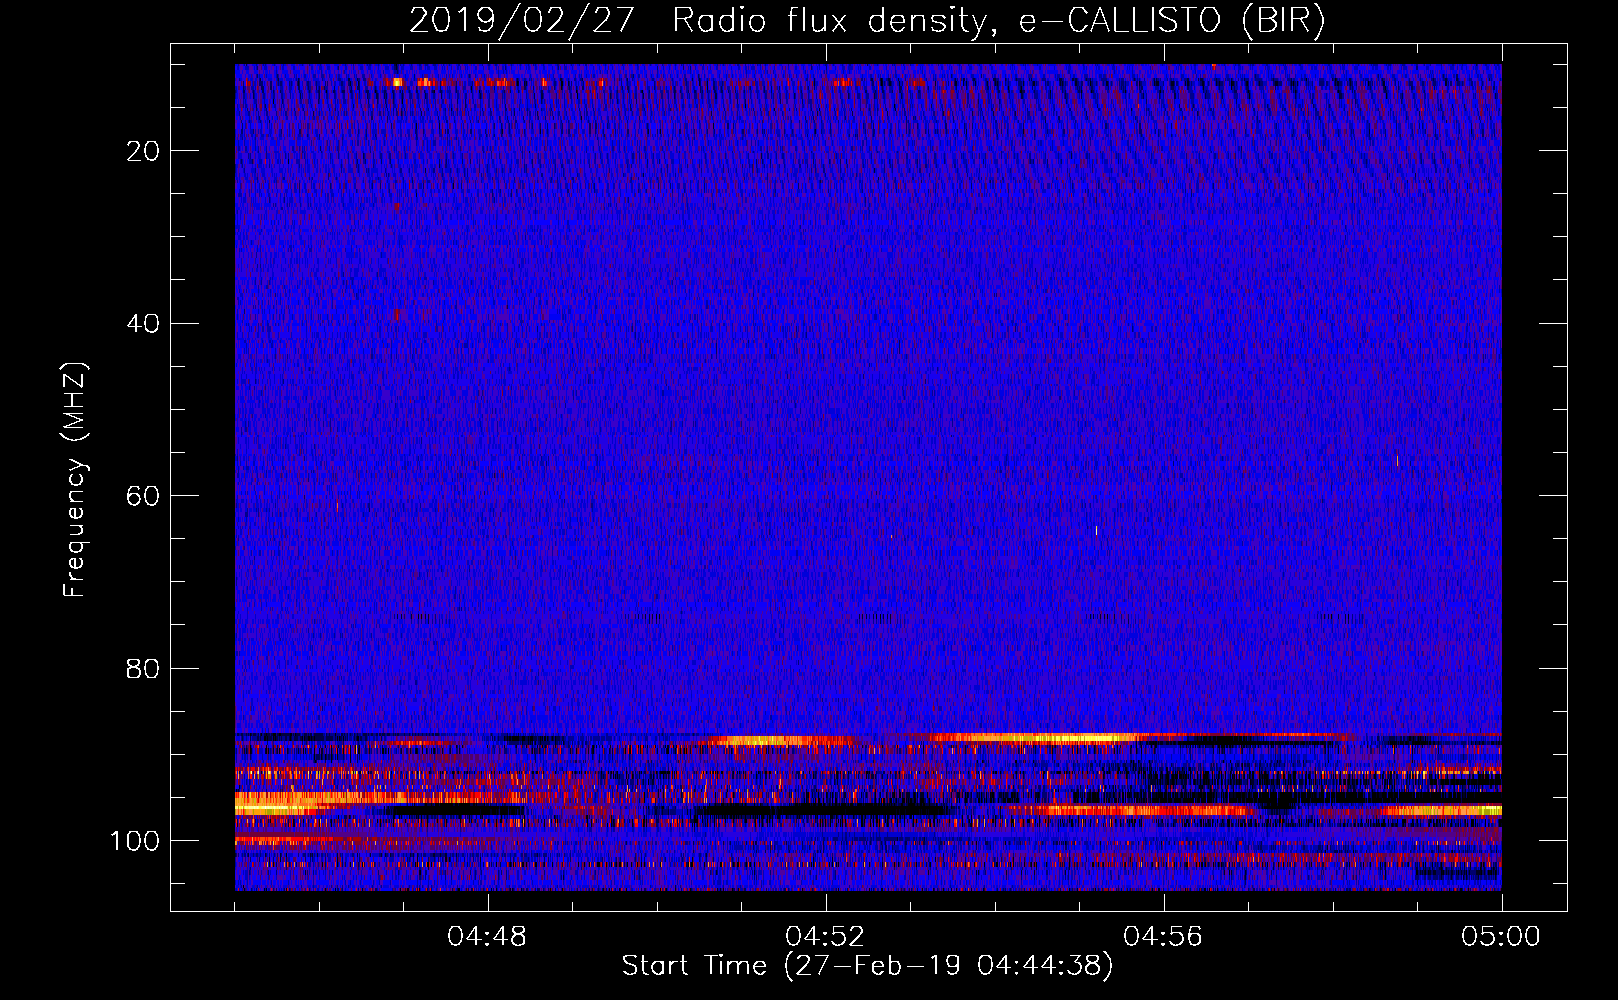
Task: Click the 40 frequency tick label
Action: coord(144,323)
